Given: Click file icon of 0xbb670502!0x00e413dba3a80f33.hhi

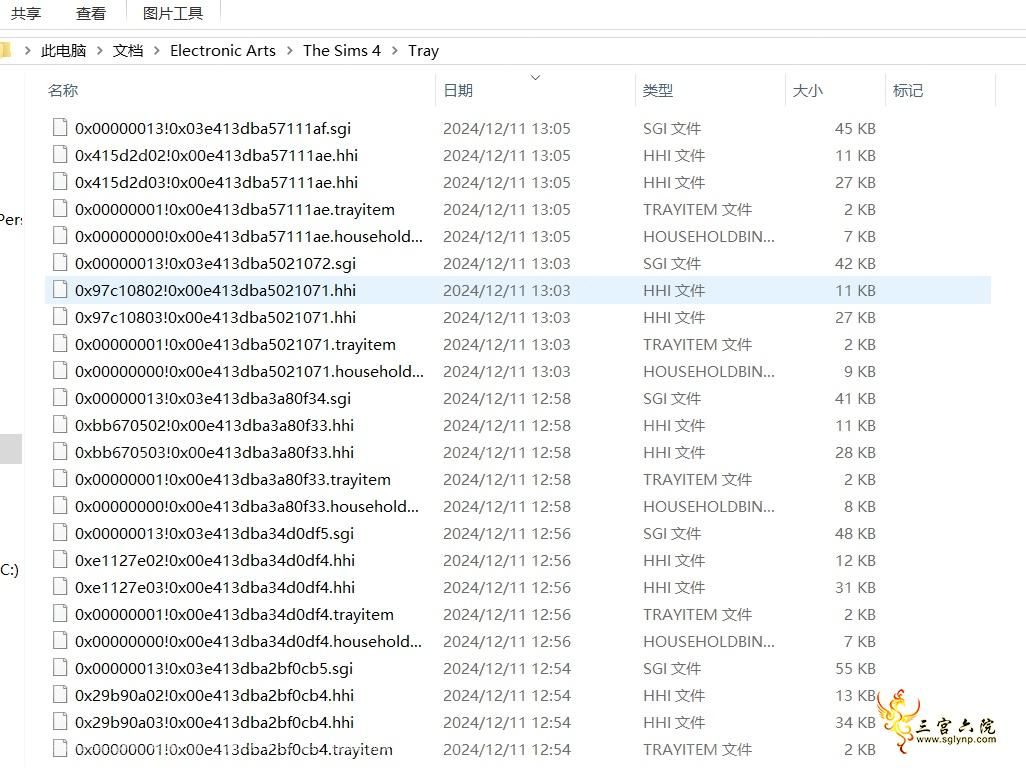Looking at the screenshot, I should [60, 425].
